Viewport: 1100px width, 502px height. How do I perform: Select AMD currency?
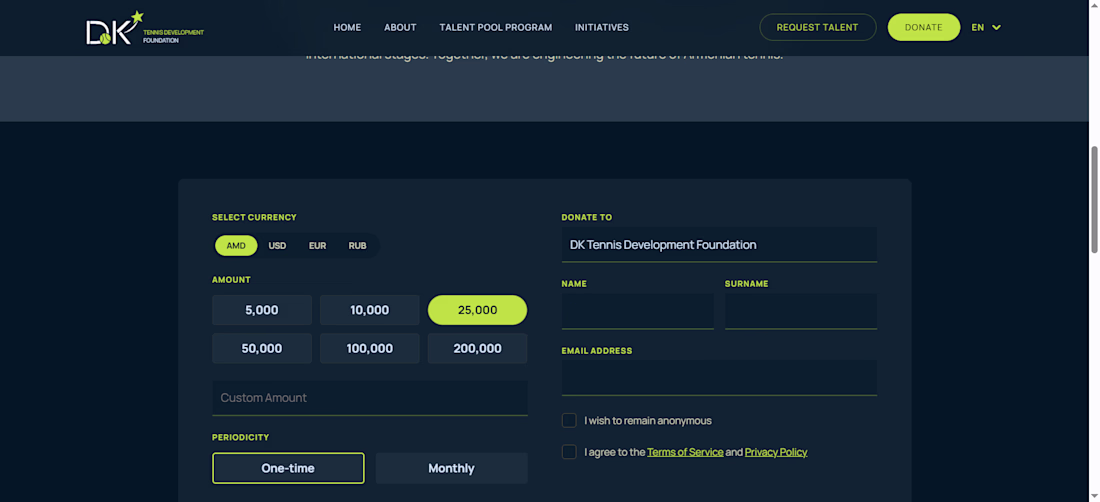coord(236,245)
